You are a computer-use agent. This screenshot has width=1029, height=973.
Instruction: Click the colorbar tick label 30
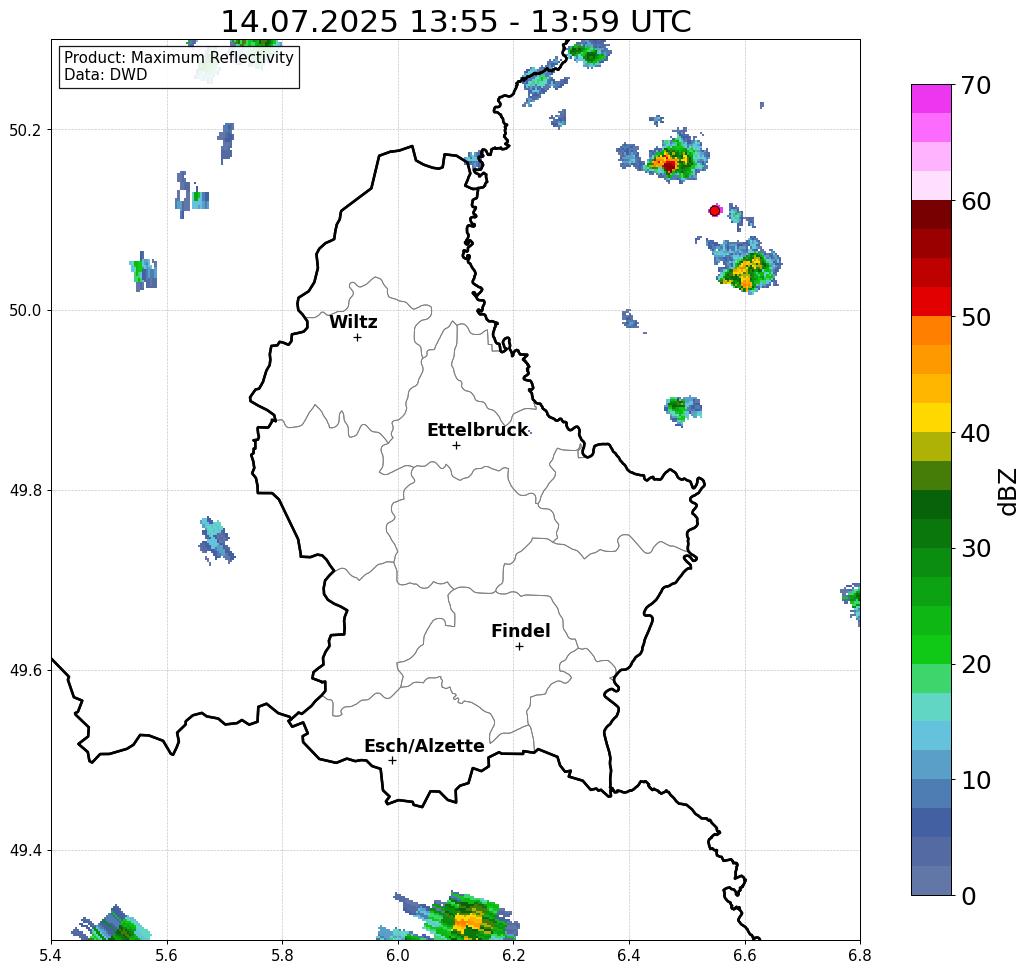[976, 548]
